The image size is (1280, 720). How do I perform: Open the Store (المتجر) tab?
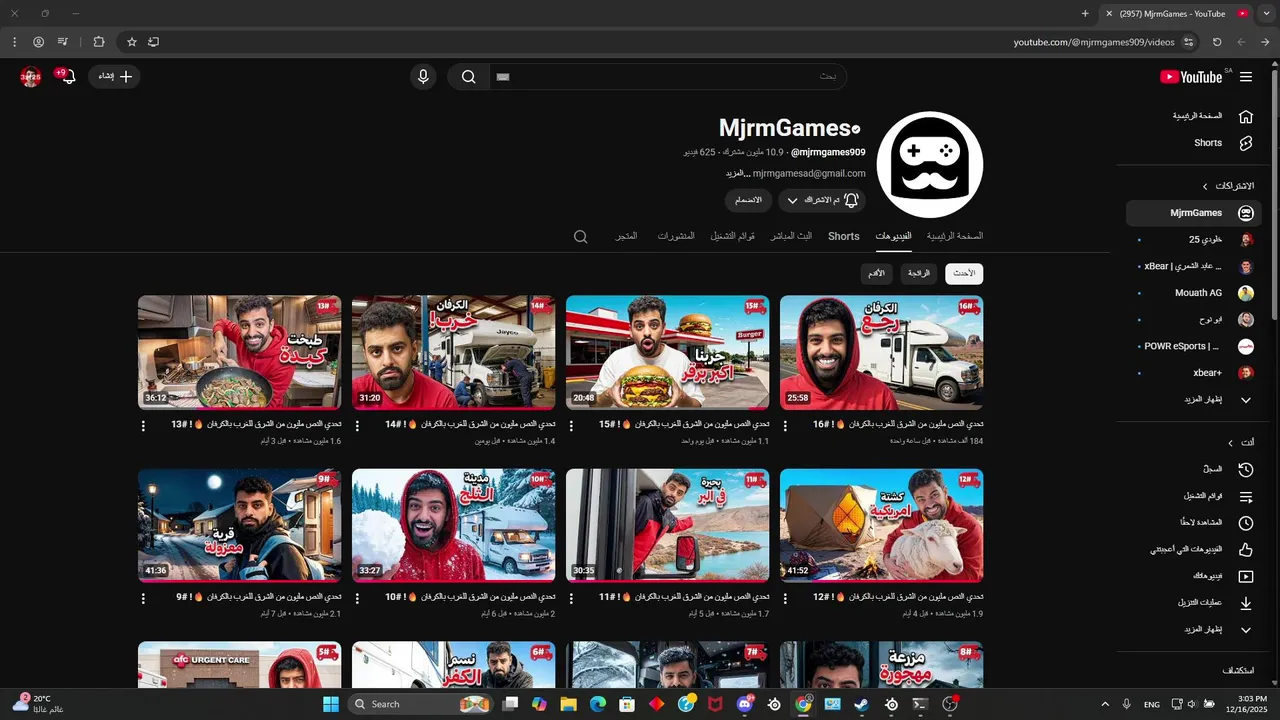627,236
